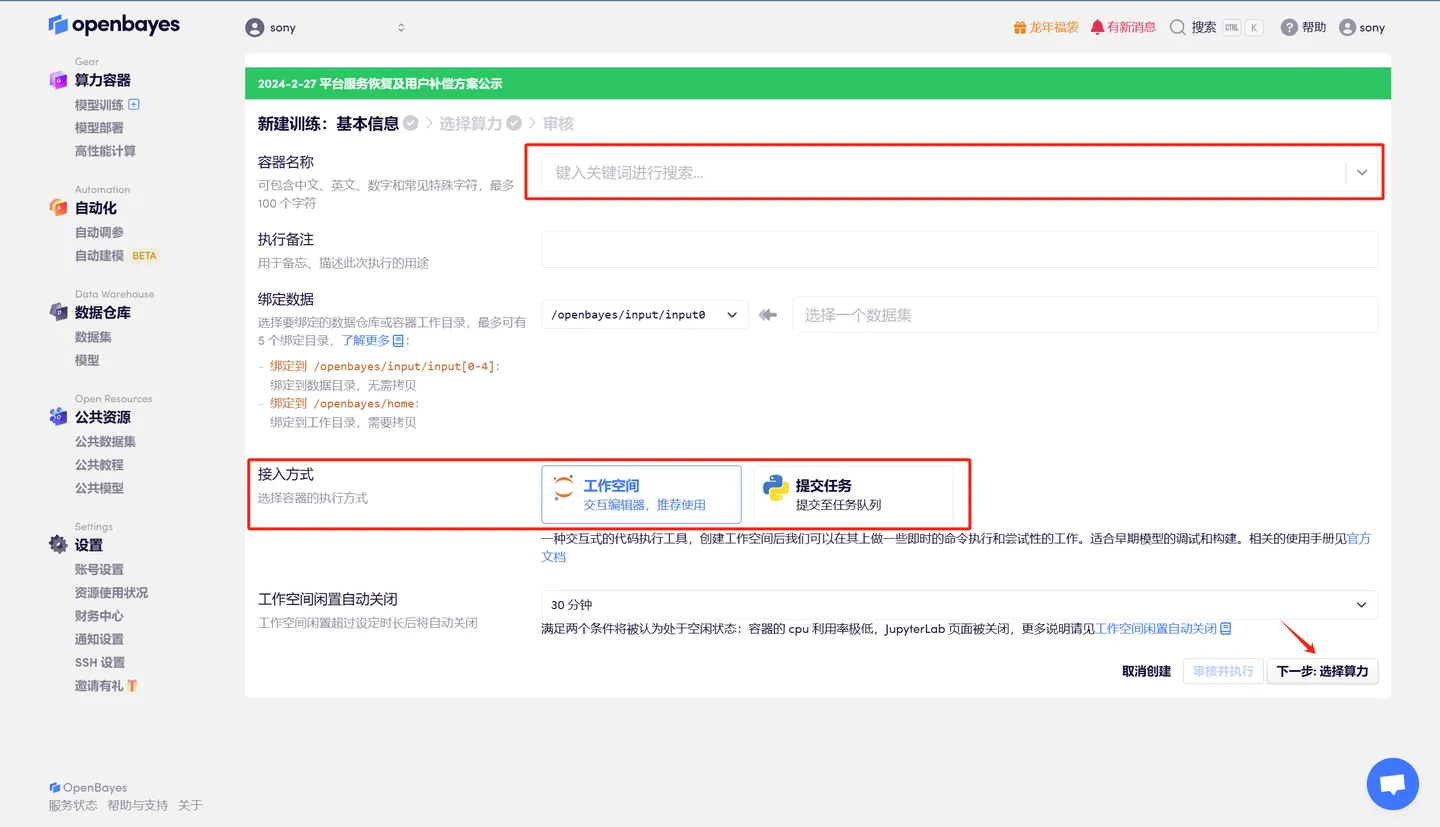Viewport: 1440px width, 827px height.
Task: Select 工作空间 as access method
Action: [x=640, y=493]
